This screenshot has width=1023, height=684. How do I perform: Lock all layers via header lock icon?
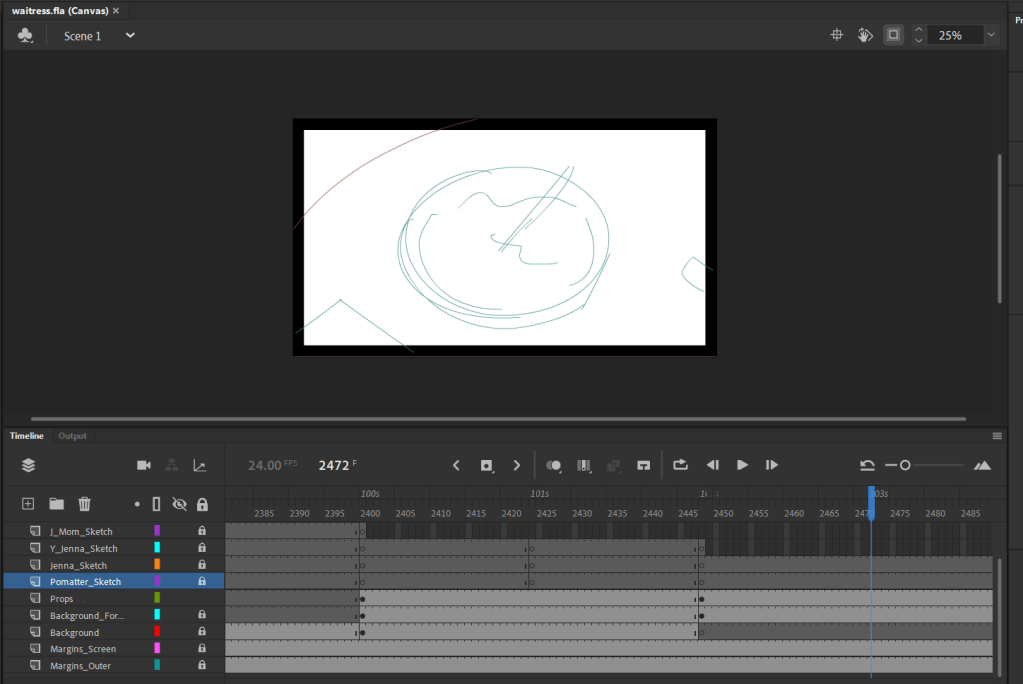(x=202, y=504)
